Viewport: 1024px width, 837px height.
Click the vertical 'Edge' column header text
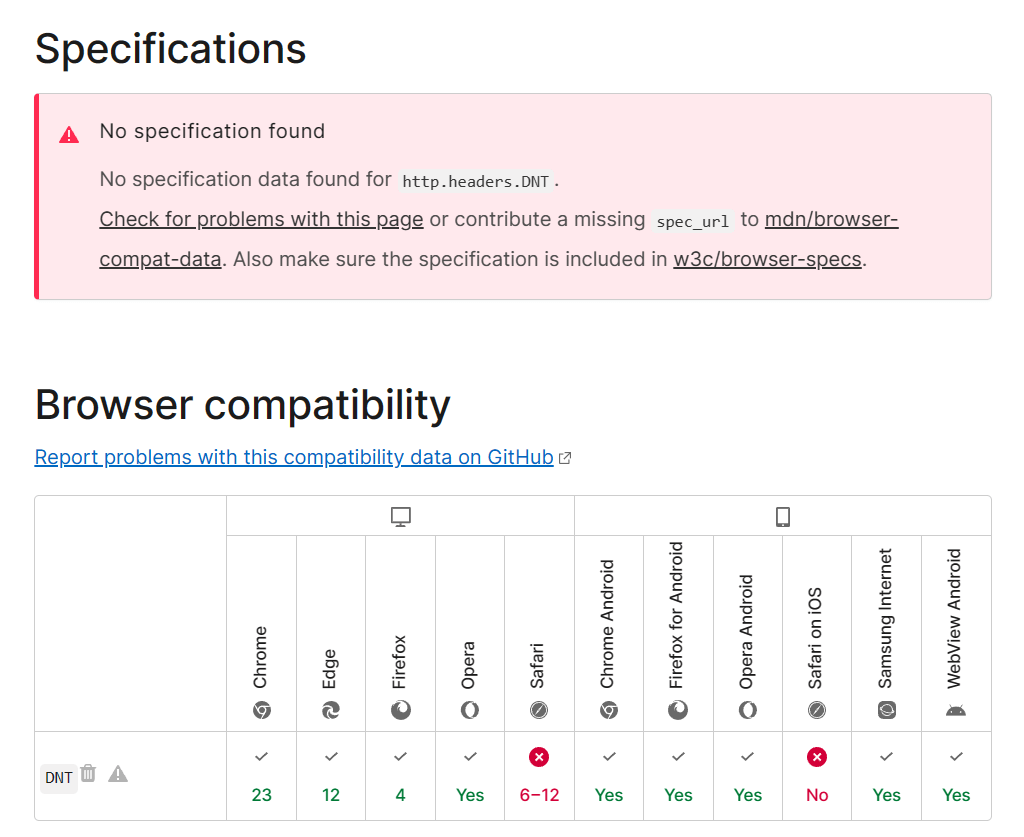tap(330, 669)
